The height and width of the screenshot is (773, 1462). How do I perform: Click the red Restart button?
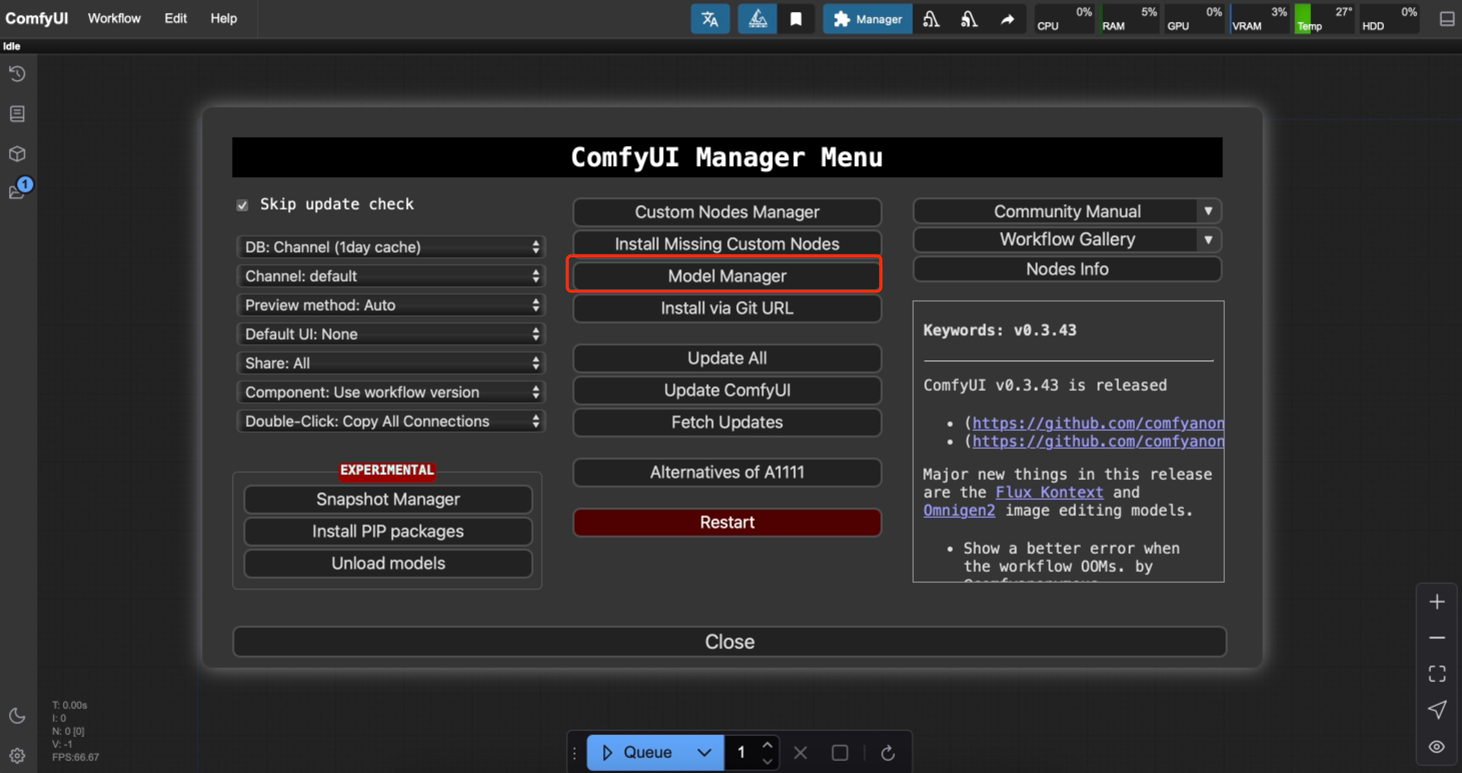pos(727,522)
